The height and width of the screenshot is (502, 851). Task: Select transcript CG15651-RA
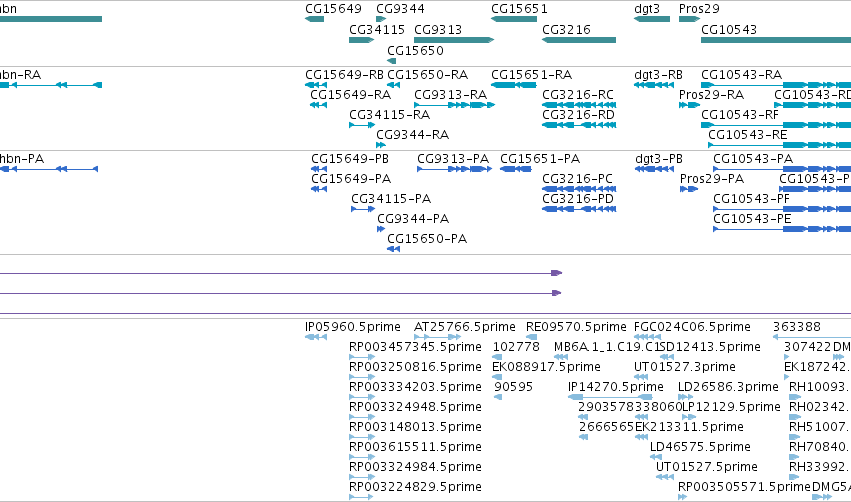point(531,74)
